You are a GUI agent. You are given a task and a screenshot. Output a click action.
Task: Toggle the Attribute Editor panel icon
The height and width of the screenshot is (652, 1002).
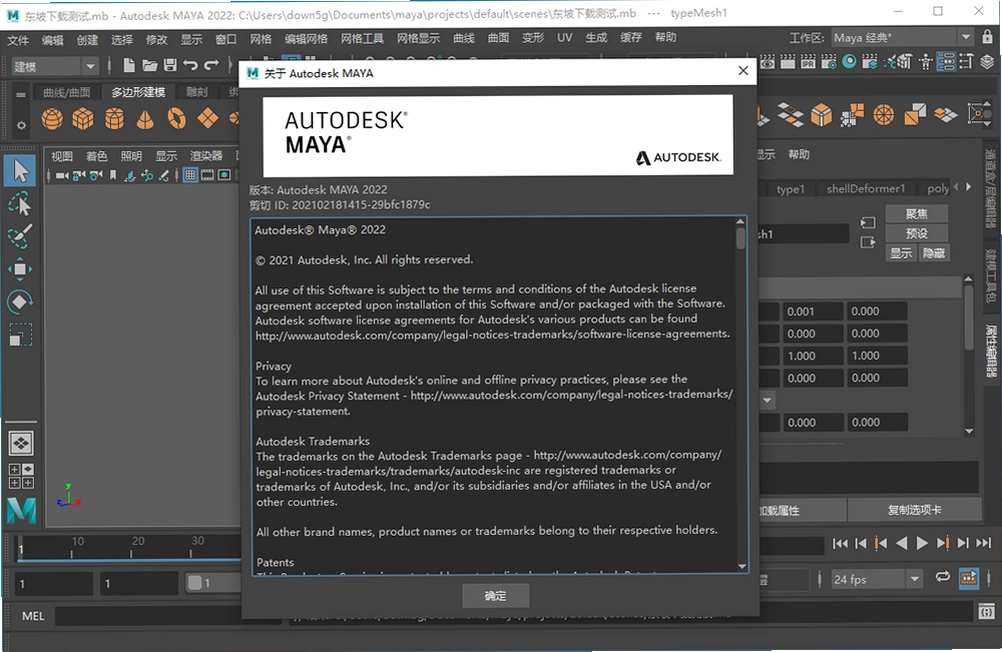[946, 62]
